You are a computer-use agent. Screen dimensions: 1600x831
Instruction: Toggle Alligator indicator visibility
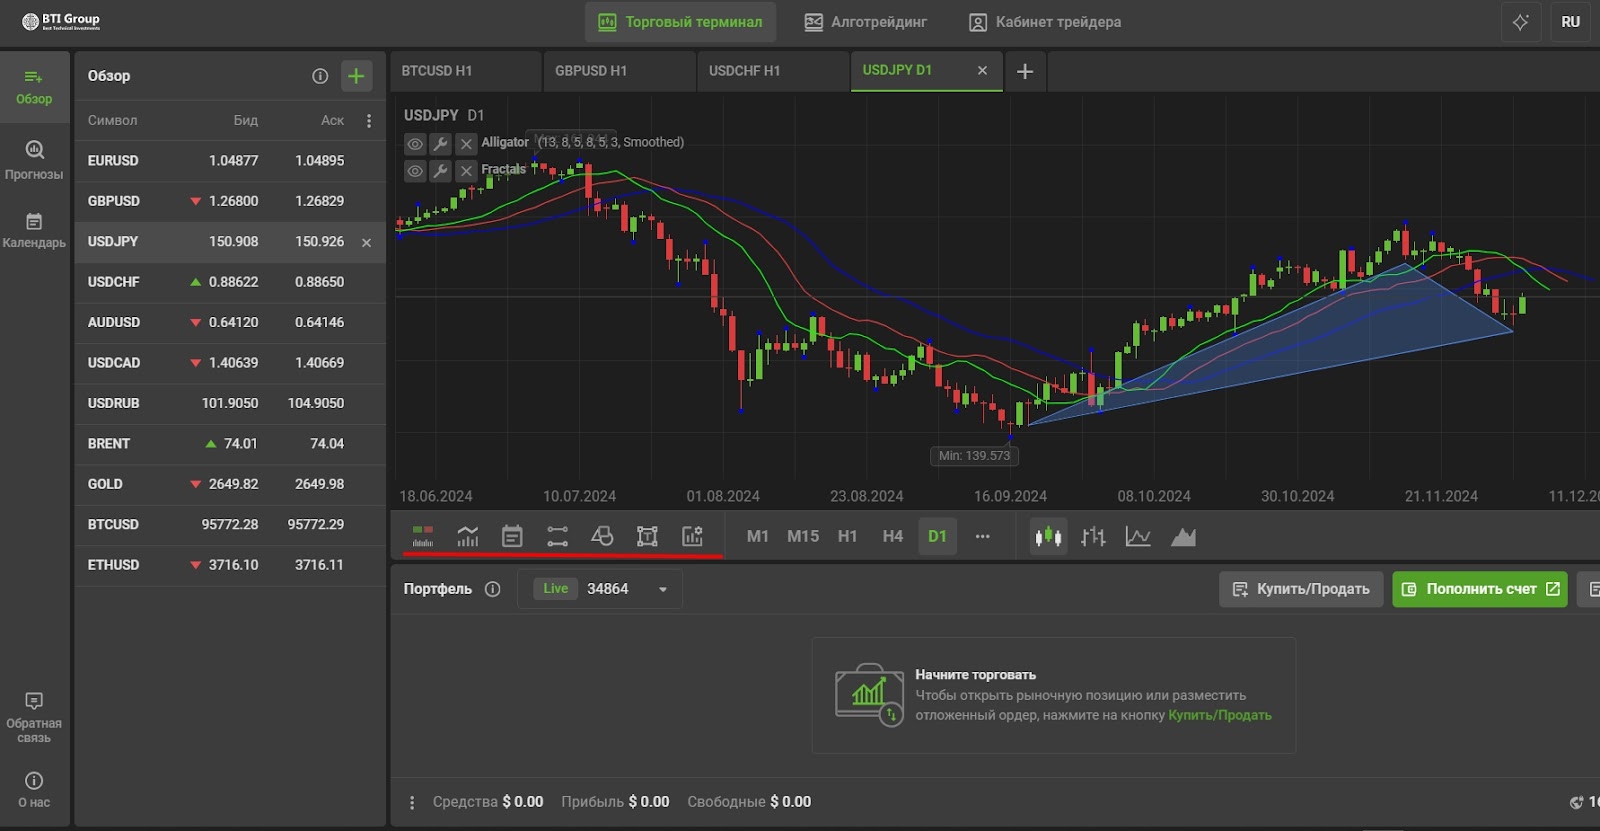[415, 144]
